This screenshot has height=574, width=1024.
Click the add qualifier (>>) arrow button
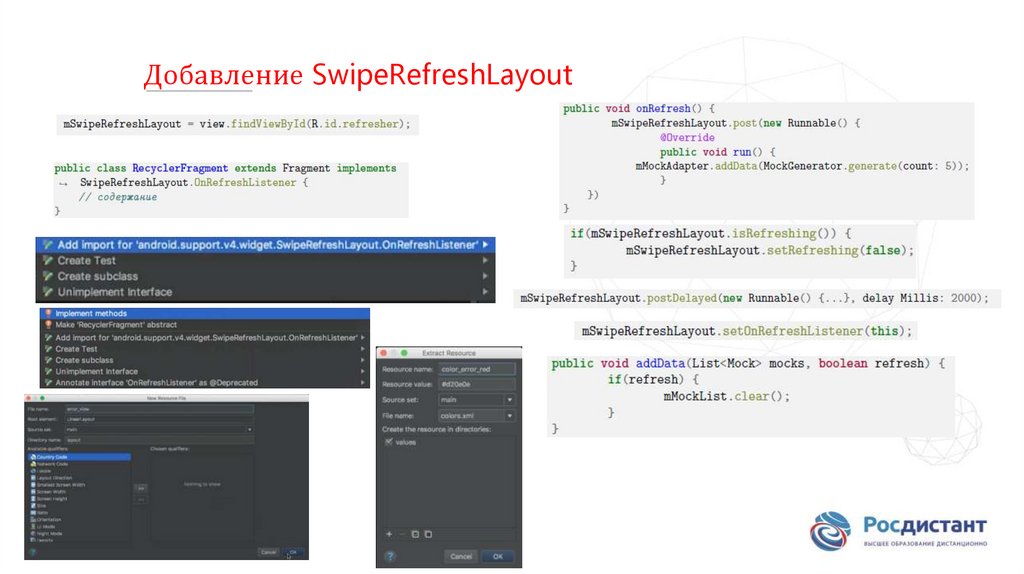141,487
